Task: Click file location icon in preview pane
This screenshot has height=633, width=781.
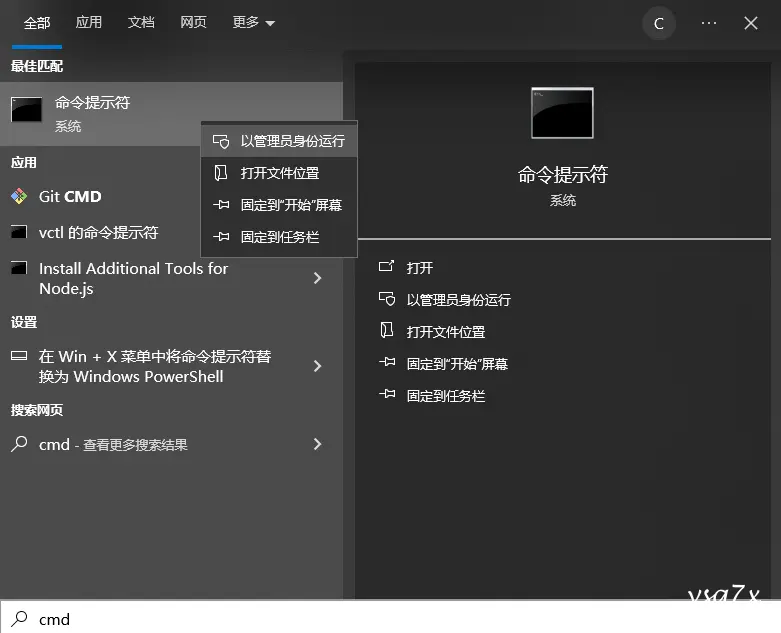Action: point(387,330)
